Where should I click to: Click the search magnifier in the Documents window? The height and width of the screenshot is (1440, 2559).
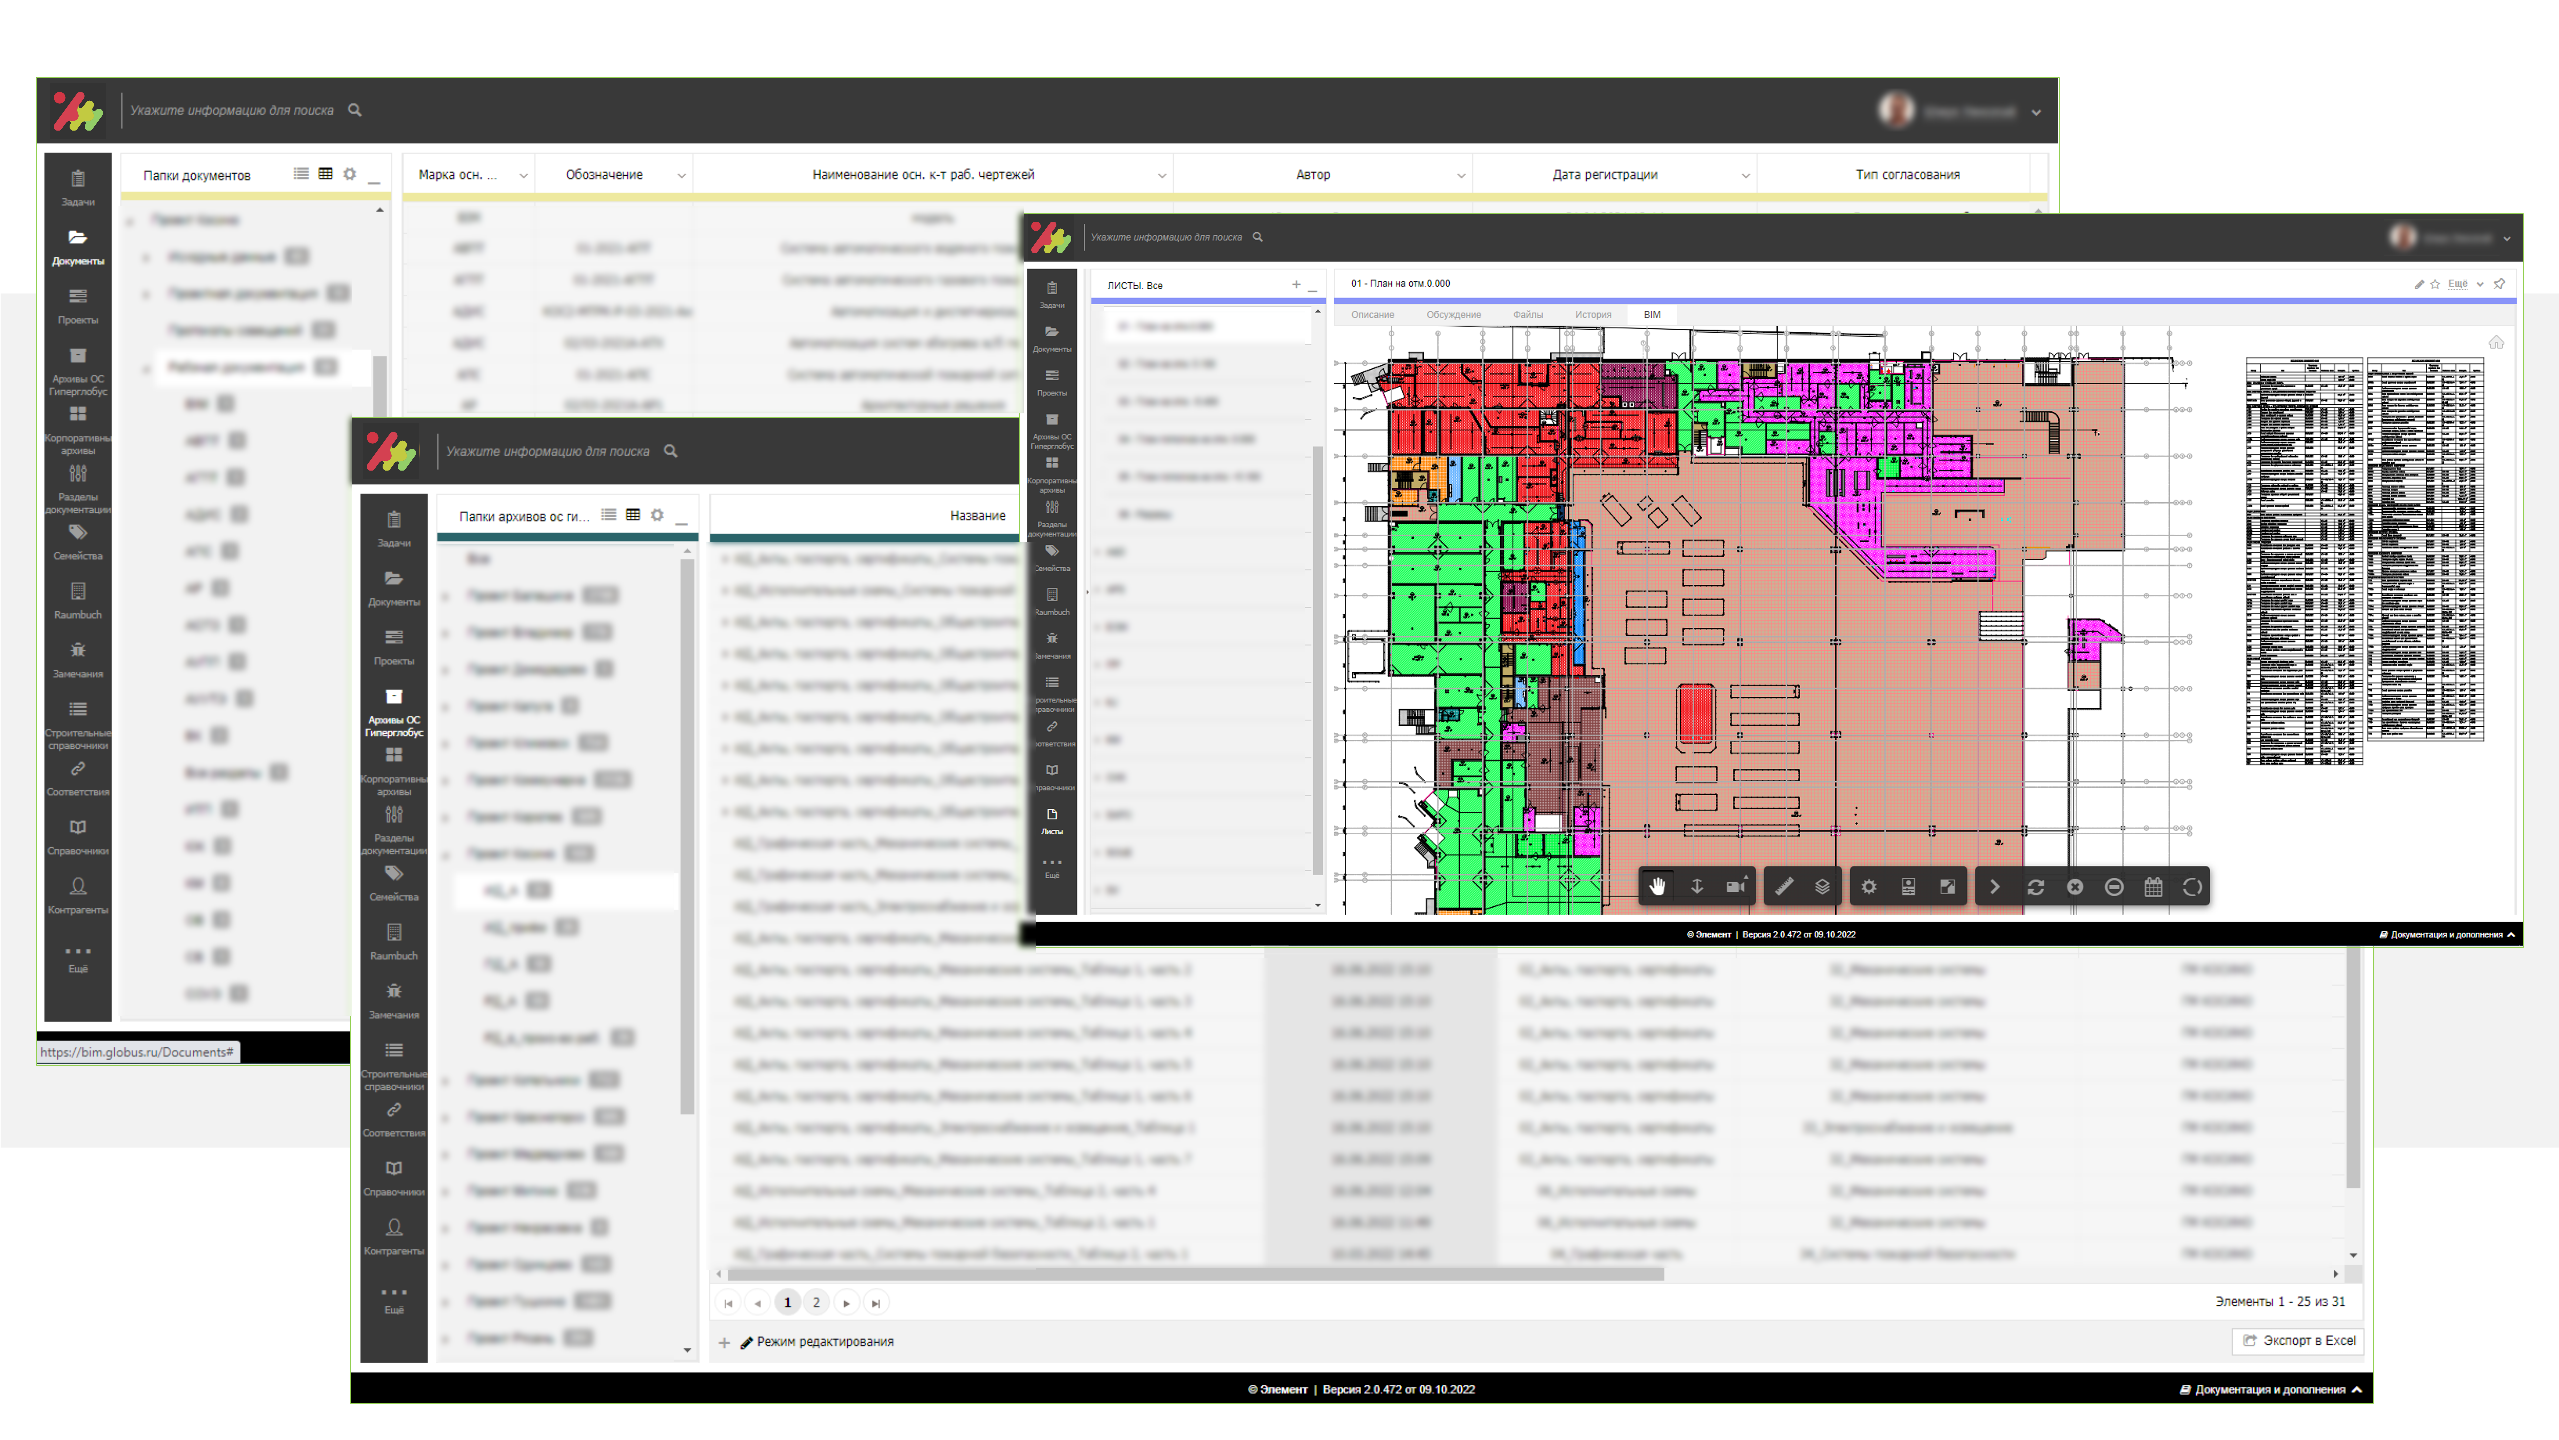click(354, 110)
